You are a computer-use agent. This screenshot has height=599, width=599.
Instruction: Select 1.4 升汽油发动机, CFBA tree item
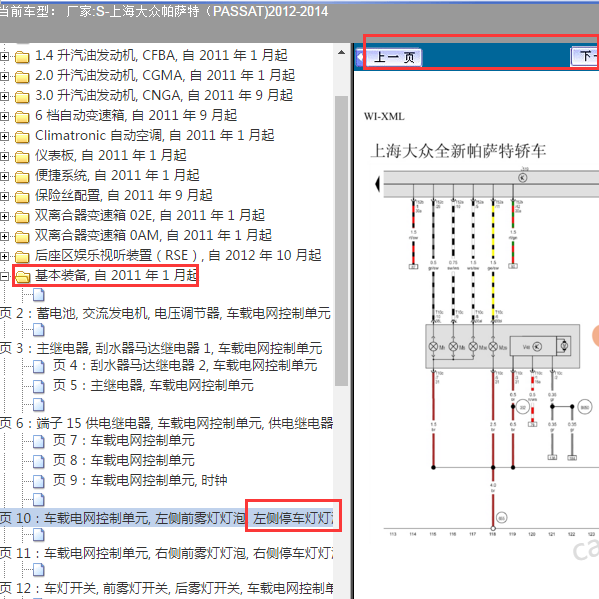[161, 56]
